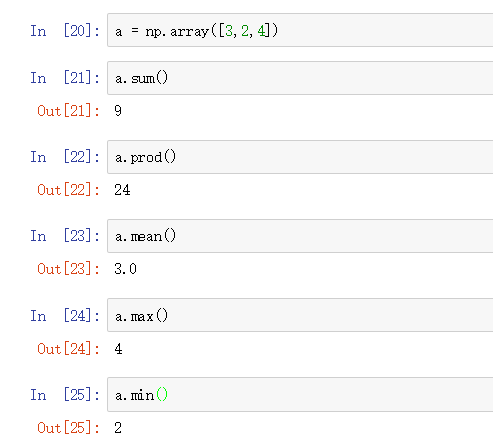Click the np.array([3,2,4]) code cell
This screenshot has width=493, height=445.
[300, 30]
